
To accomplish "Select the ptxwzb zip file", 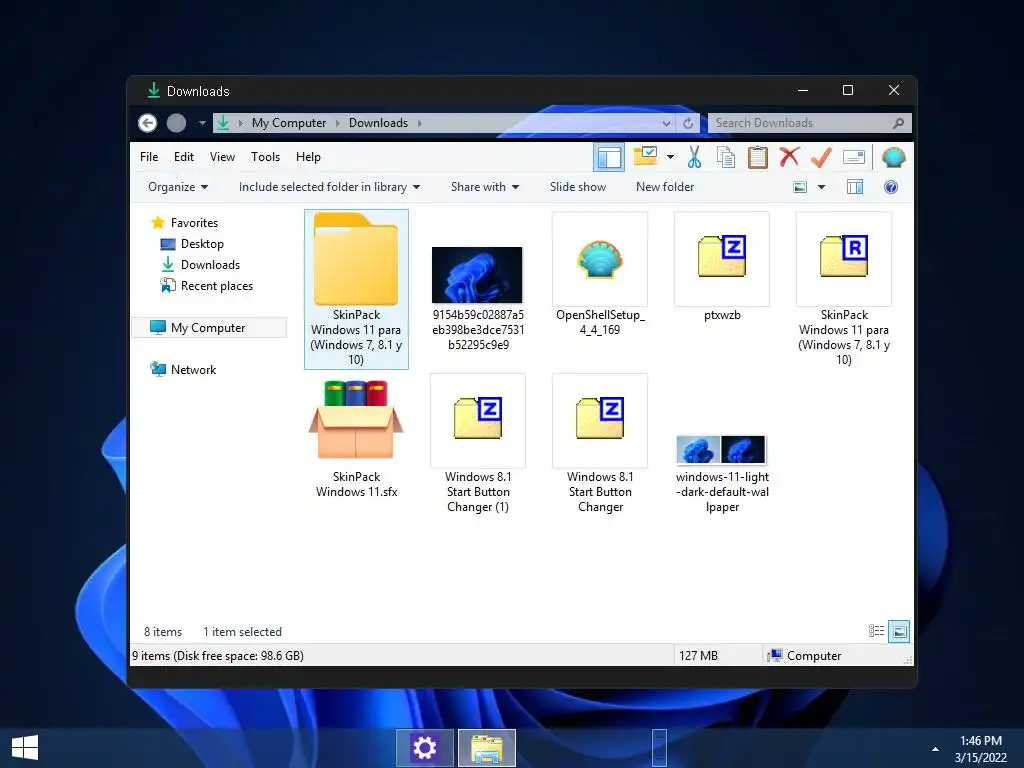I will click(x=722, y=267).
